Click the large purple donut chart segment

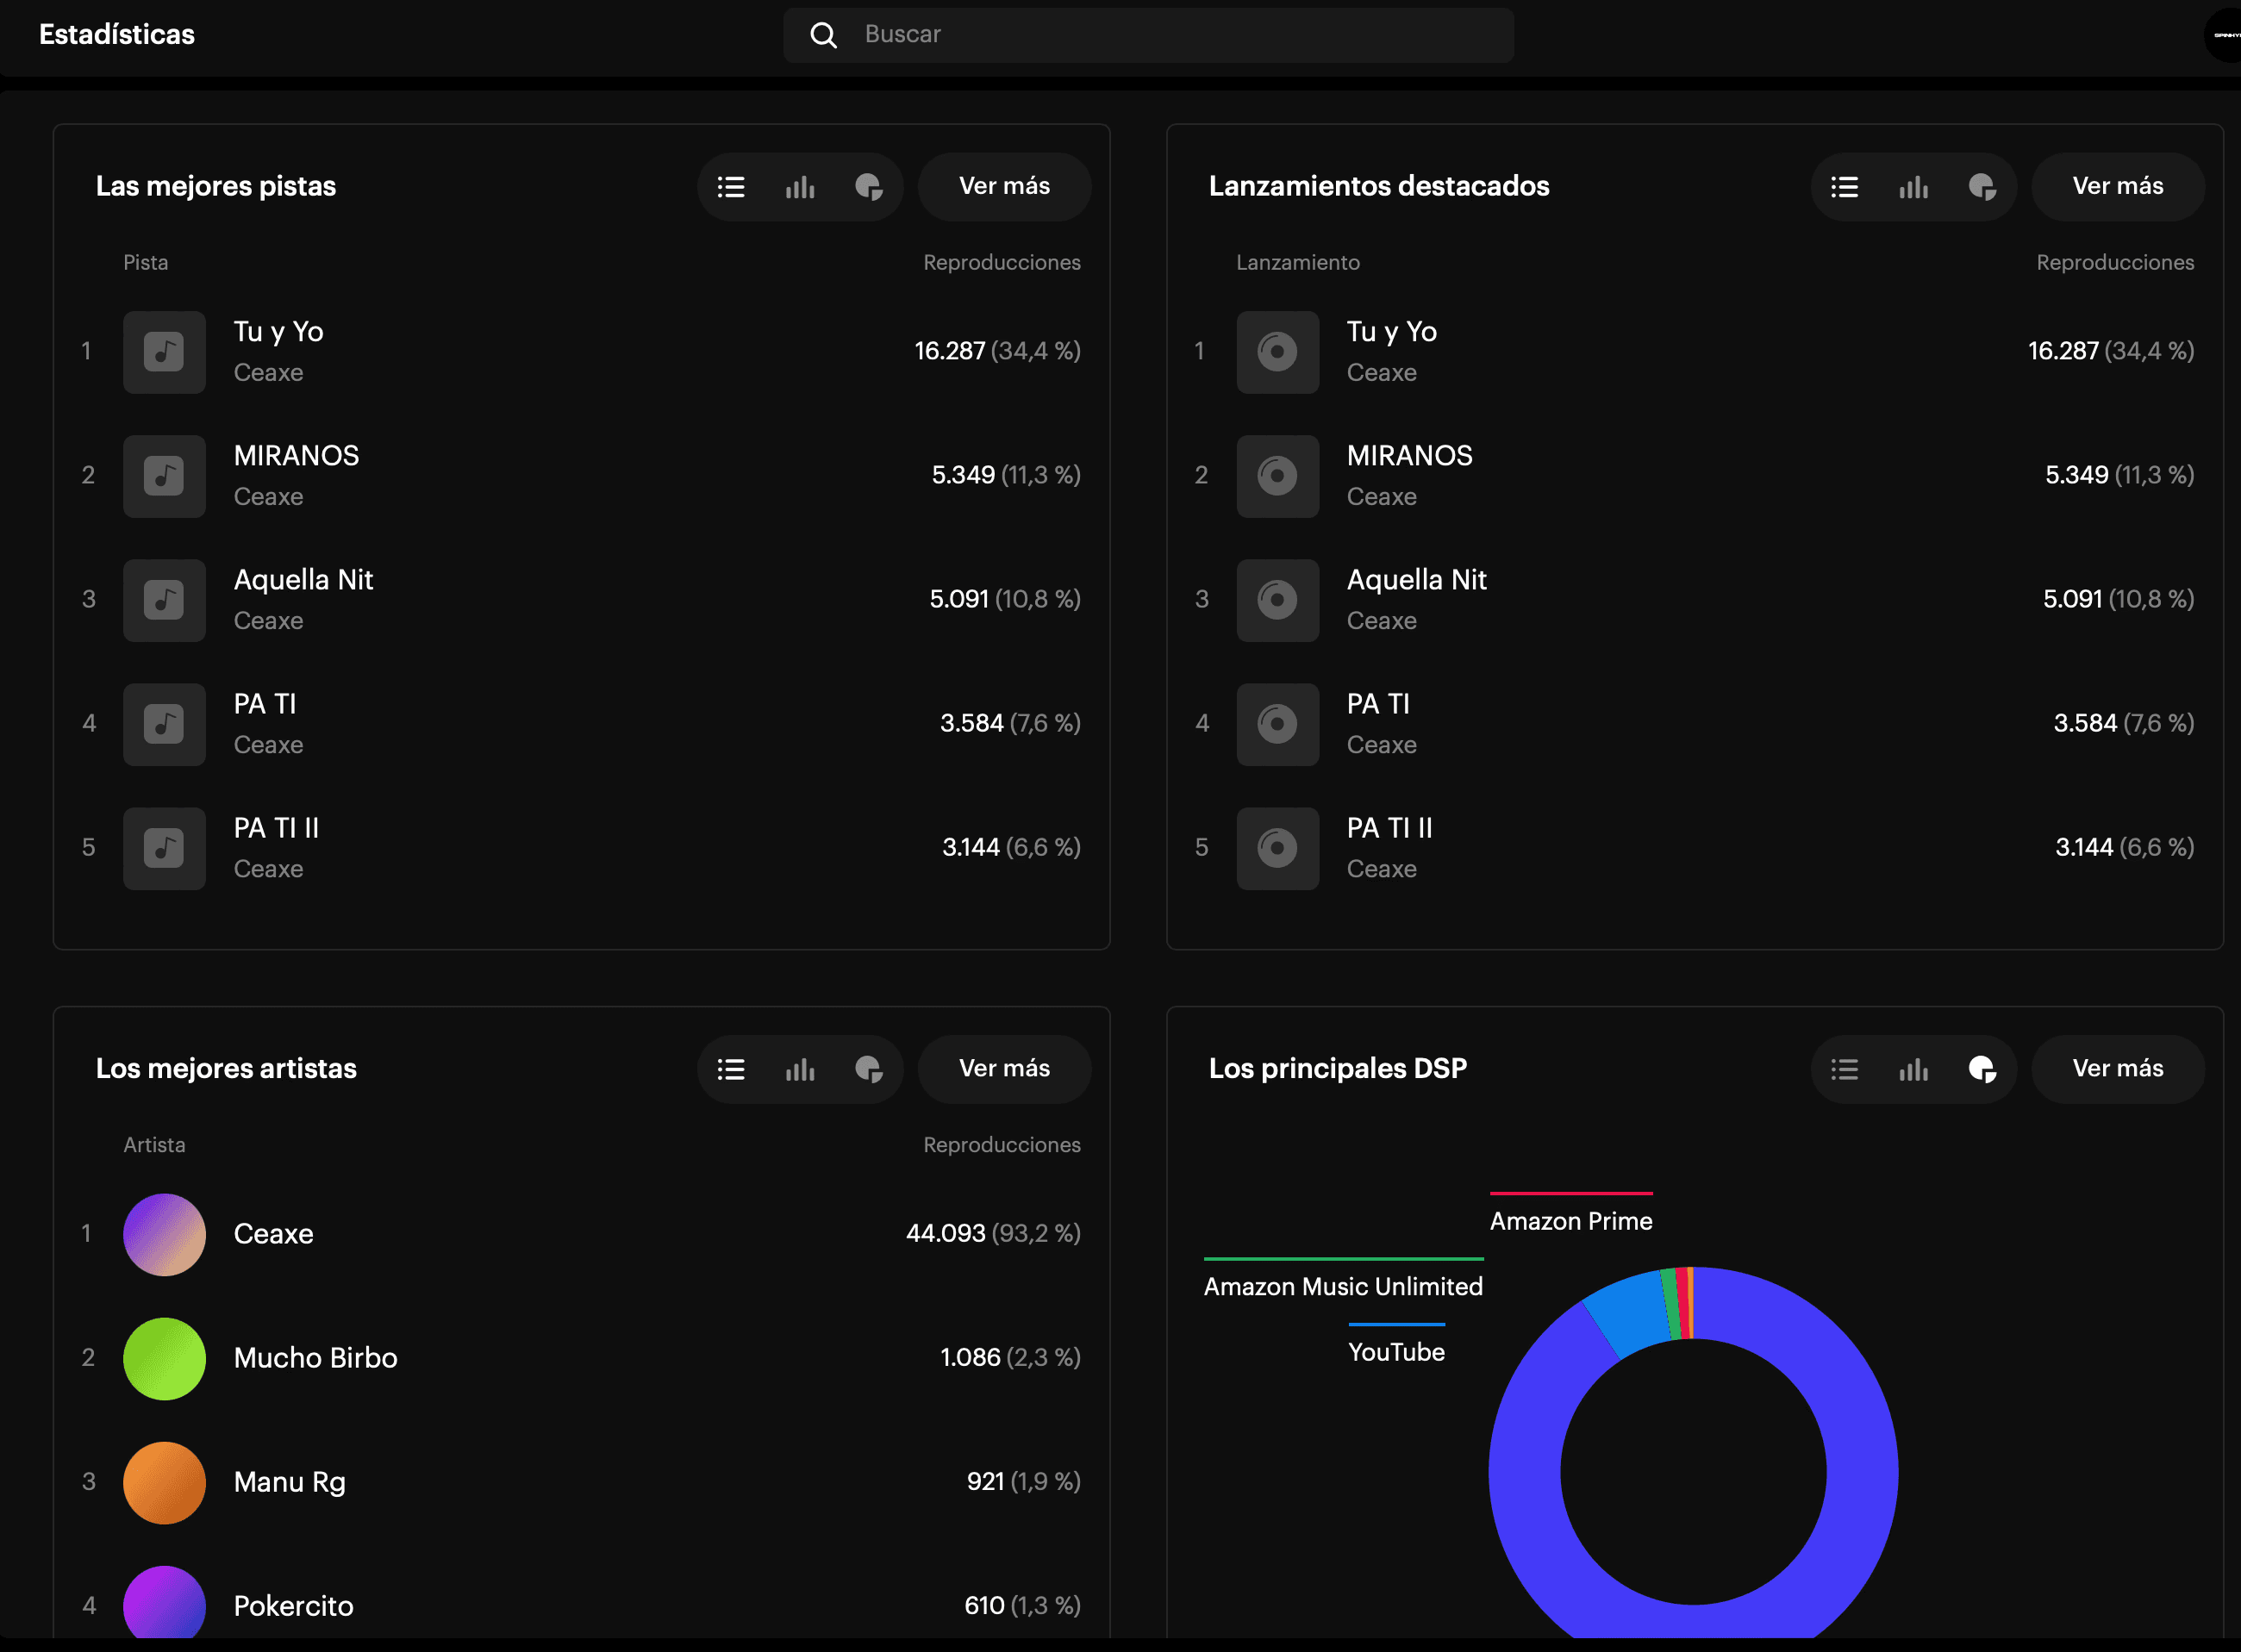tap(1862, 1472)
